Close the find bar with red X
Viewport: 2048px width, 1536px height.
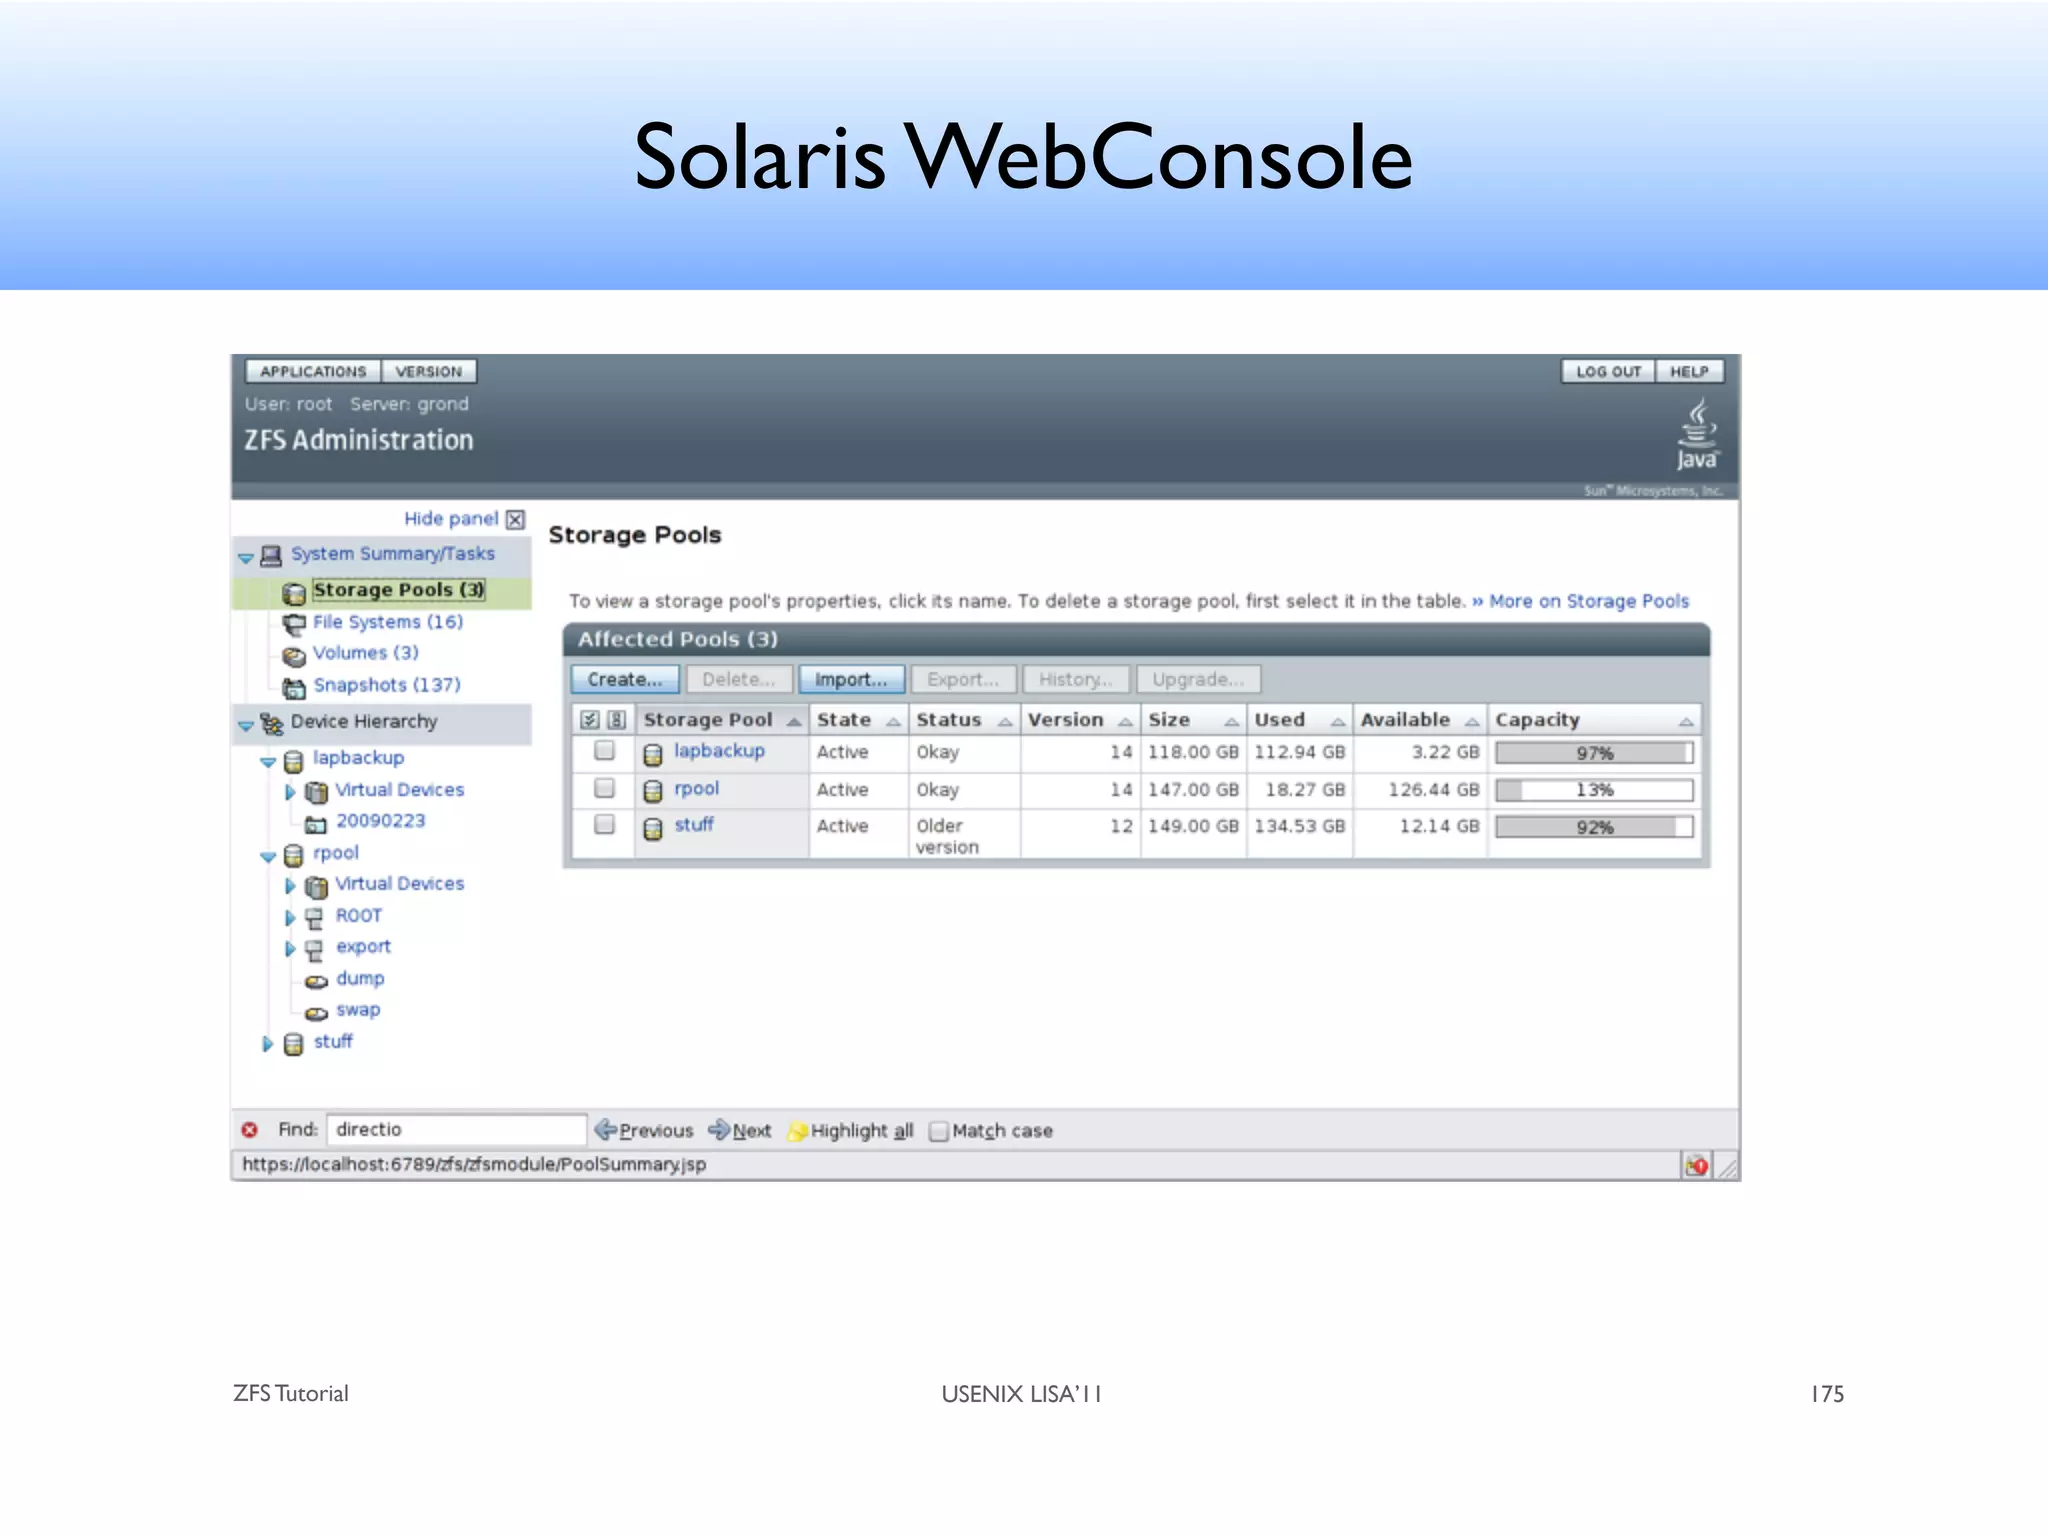click(x=250, y=1130)
